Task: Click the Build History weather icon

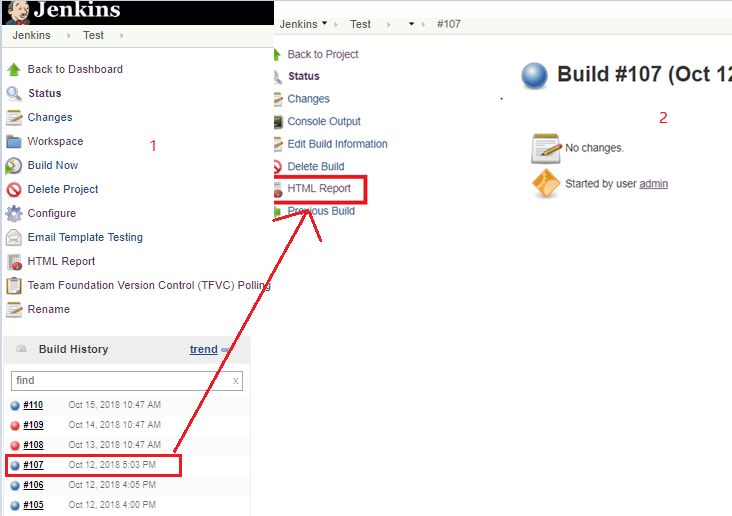Action: (21, 349)
